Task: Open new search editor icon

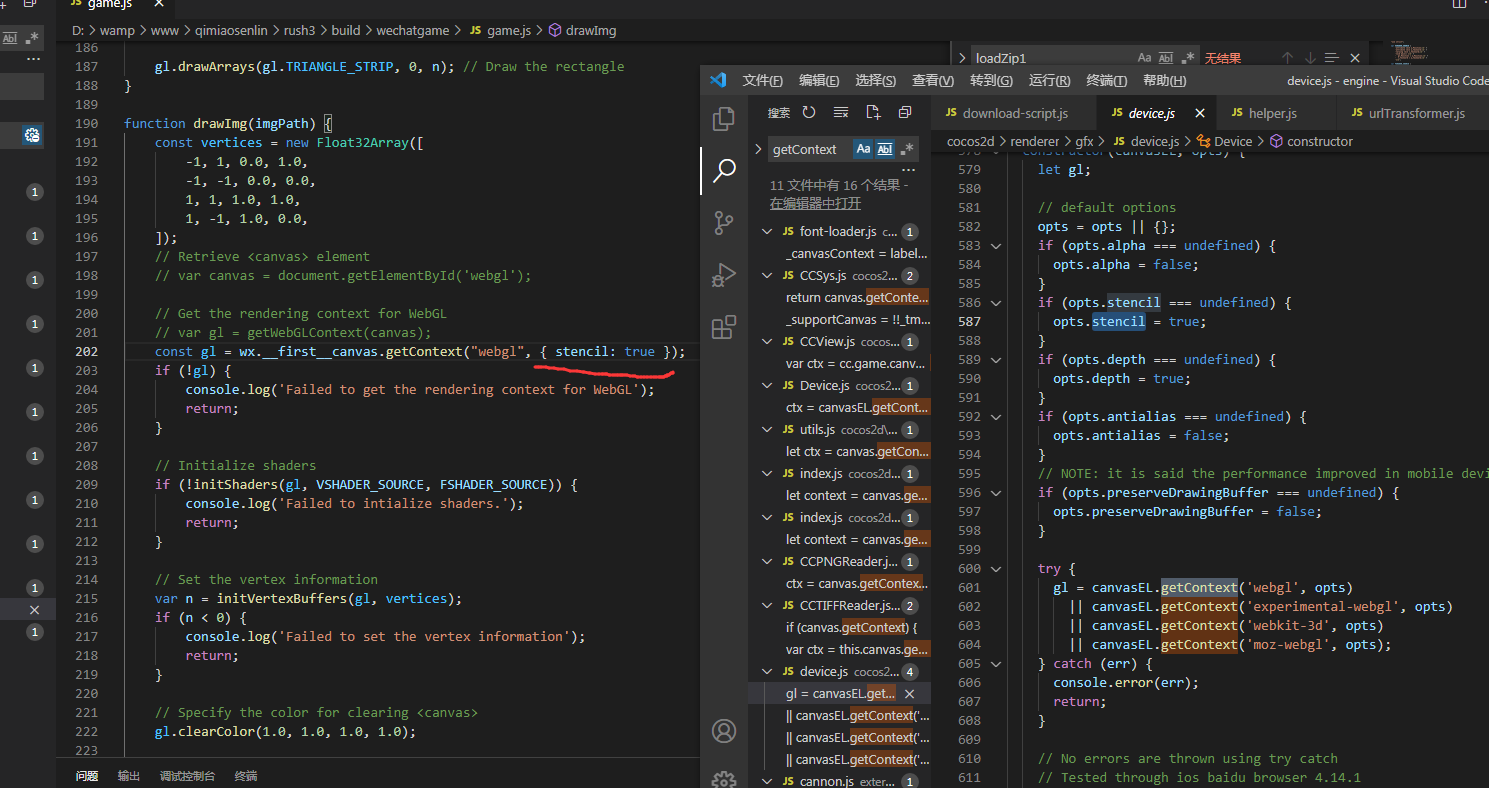Action: pyautogui.click(x=873, y=113)
